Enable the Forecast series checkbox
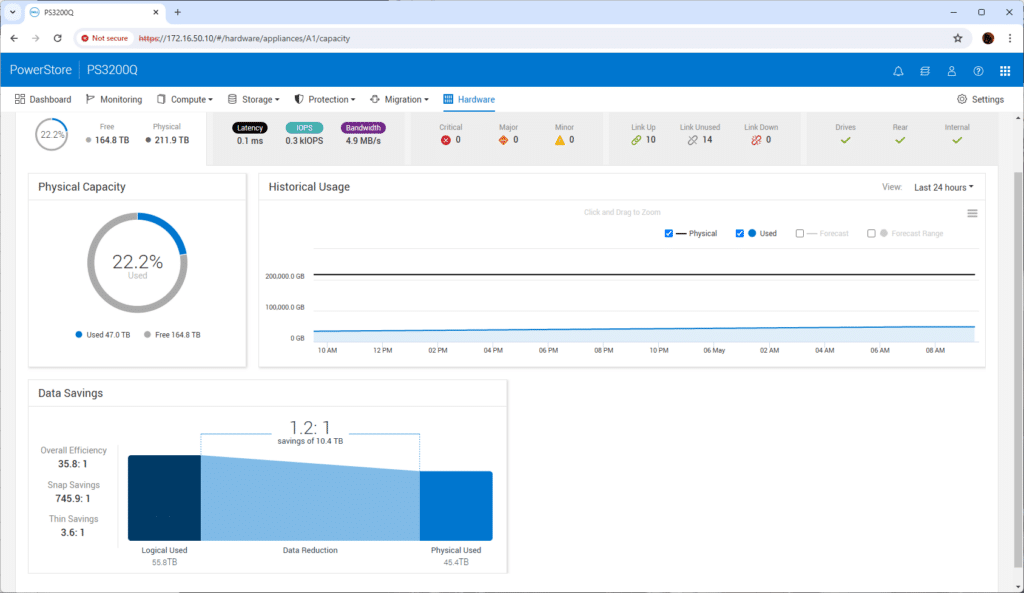This screenshot has height=593, width=1024. 800,233
